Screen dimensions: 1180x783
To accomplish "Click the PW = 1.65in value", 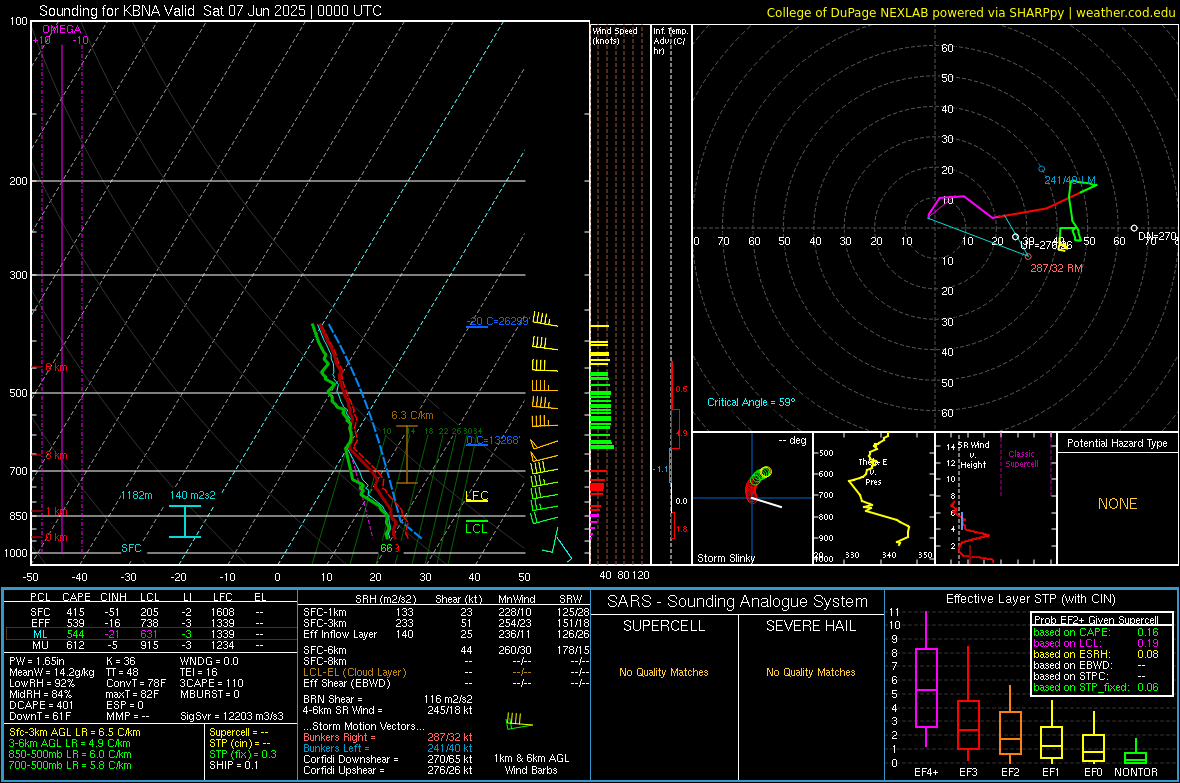I will pyautogui.click(x=37, y=661).
